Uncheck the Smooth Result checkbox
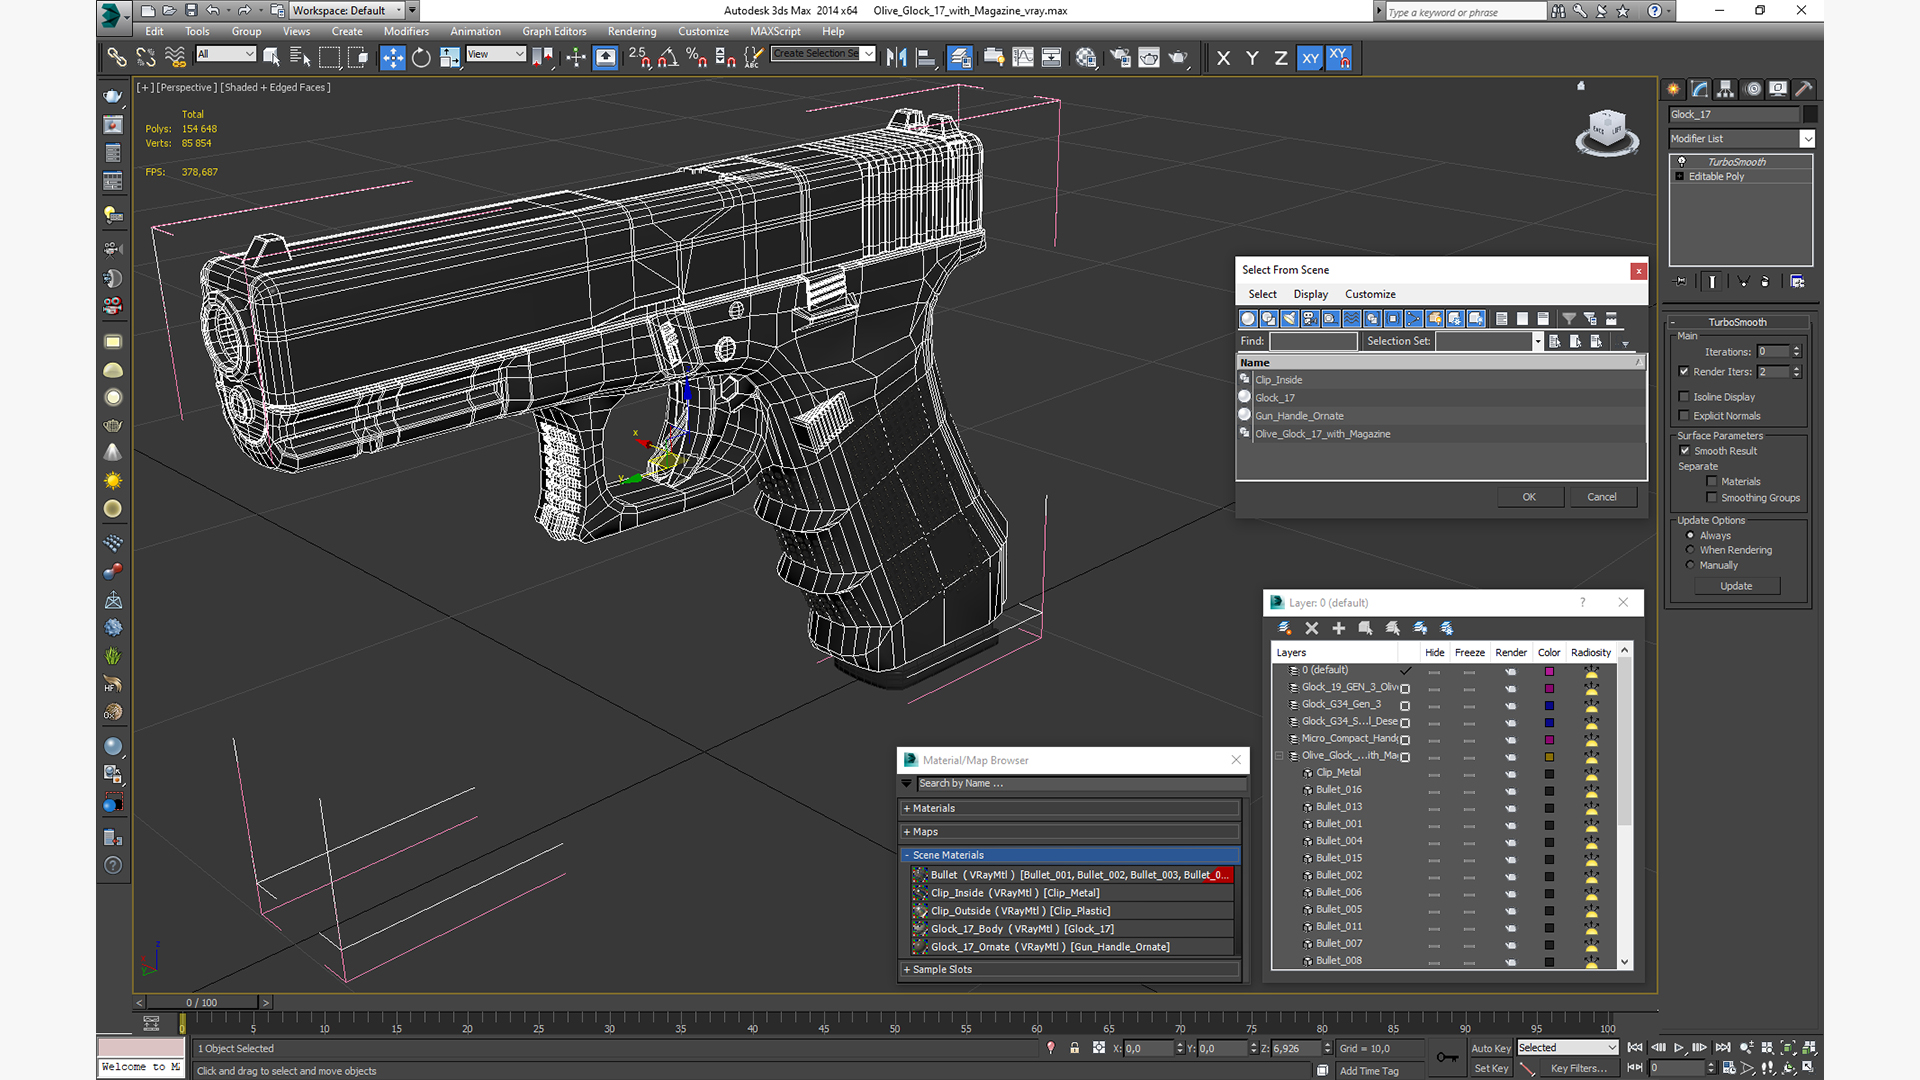 point(1685,451)
